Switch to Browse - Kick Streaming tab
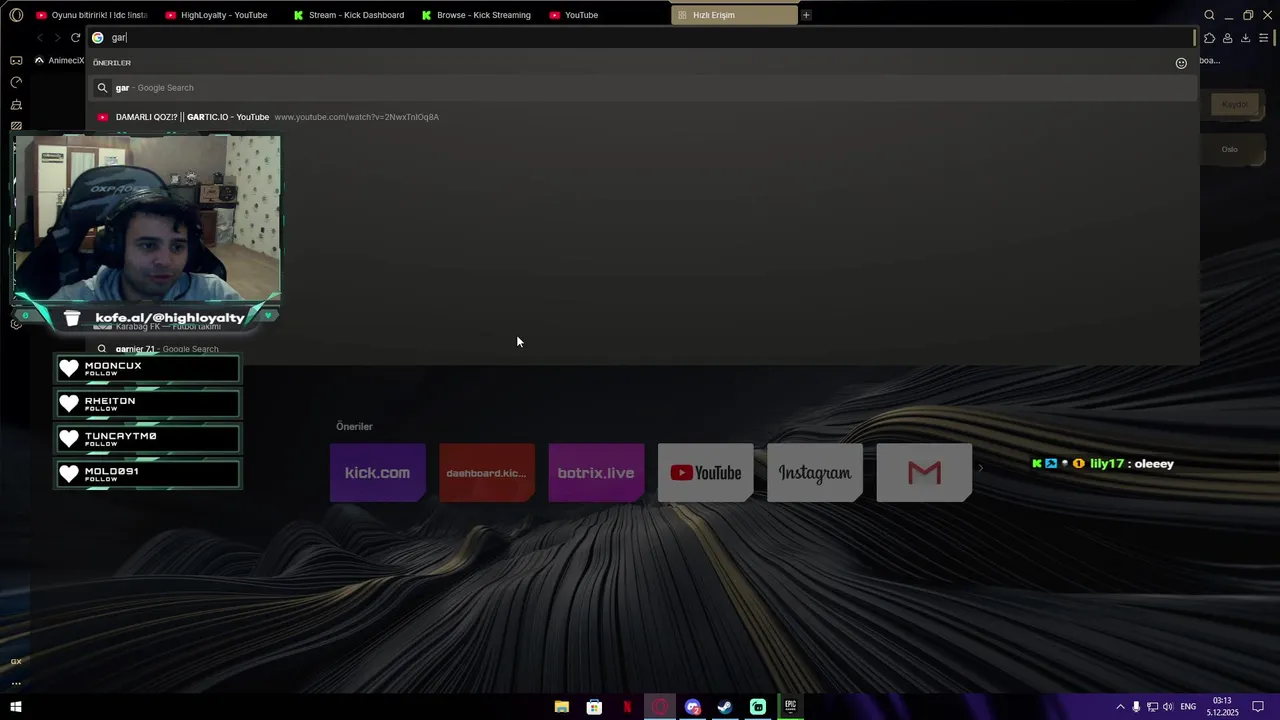Image resolution: width=1280 pixels, height=720 pixels. [x=477, y=15]
